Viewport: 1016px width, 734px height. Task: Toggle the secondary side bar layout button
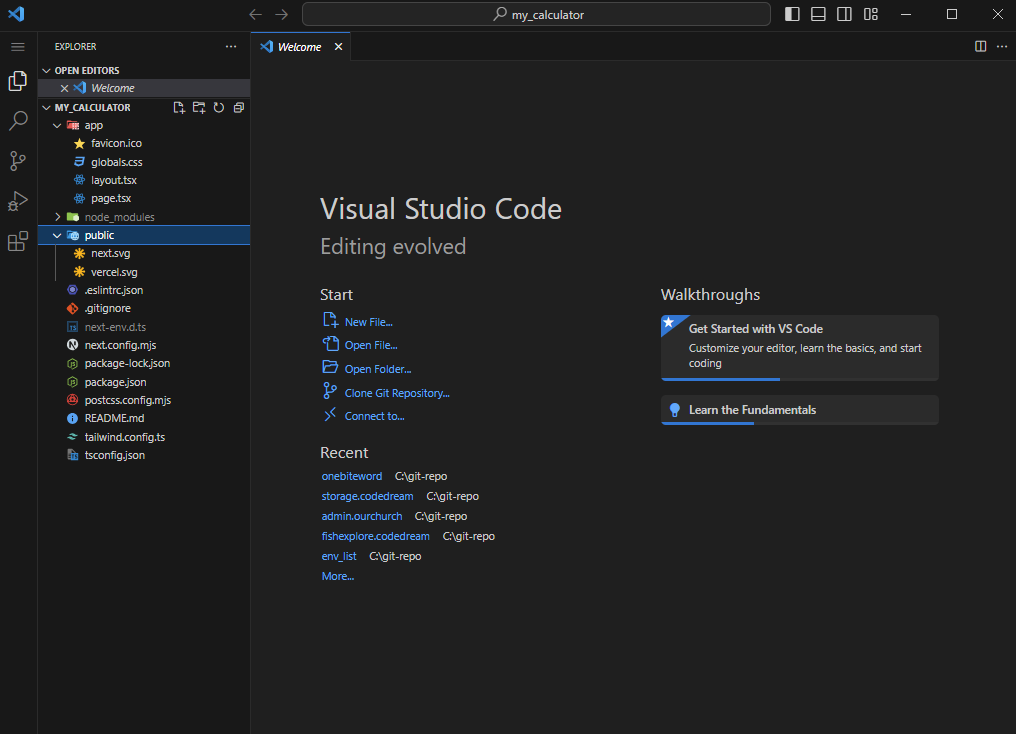coord(844,14)
